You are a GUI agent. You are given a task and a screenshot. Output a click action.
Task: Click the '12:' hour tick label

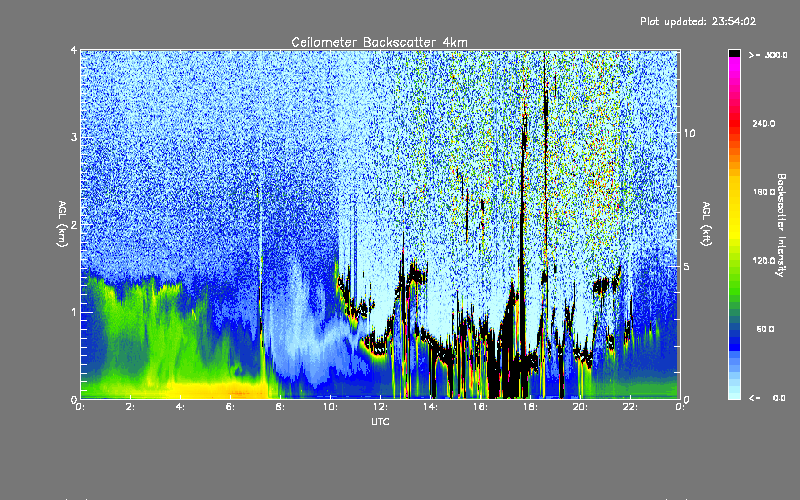380,407
